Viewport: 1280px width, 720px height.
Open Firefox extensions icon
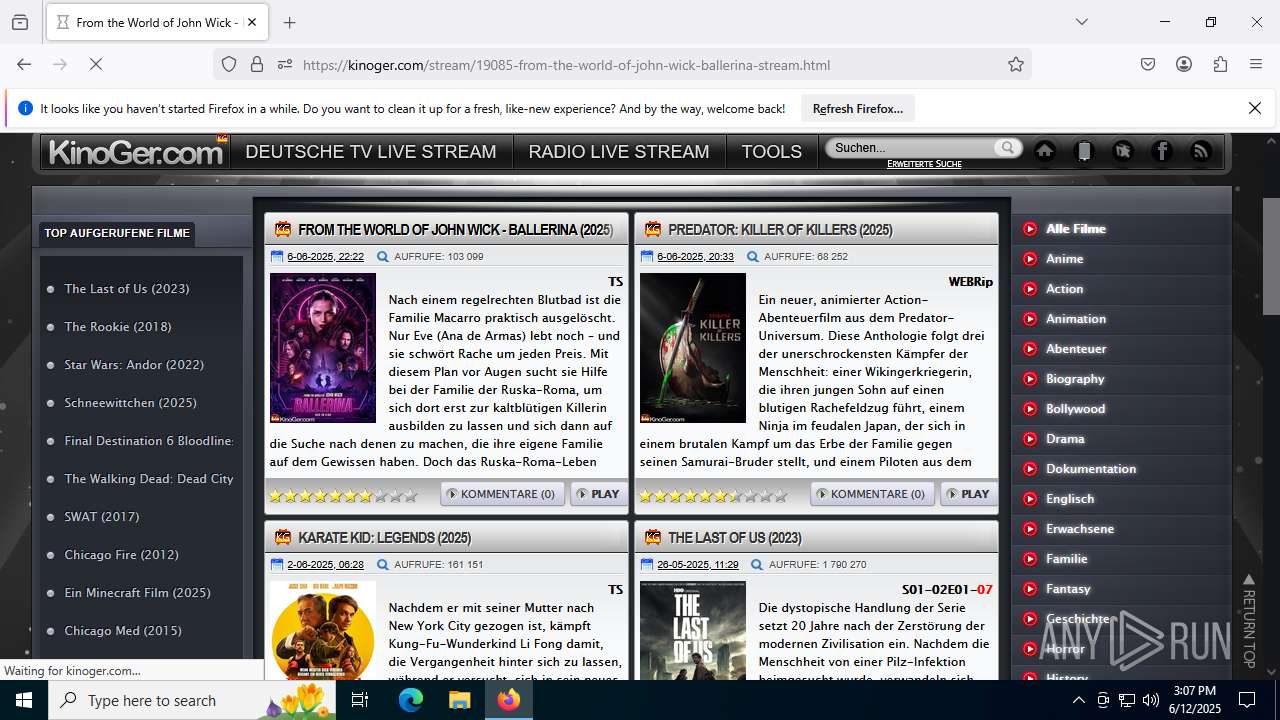[1220, 64]
